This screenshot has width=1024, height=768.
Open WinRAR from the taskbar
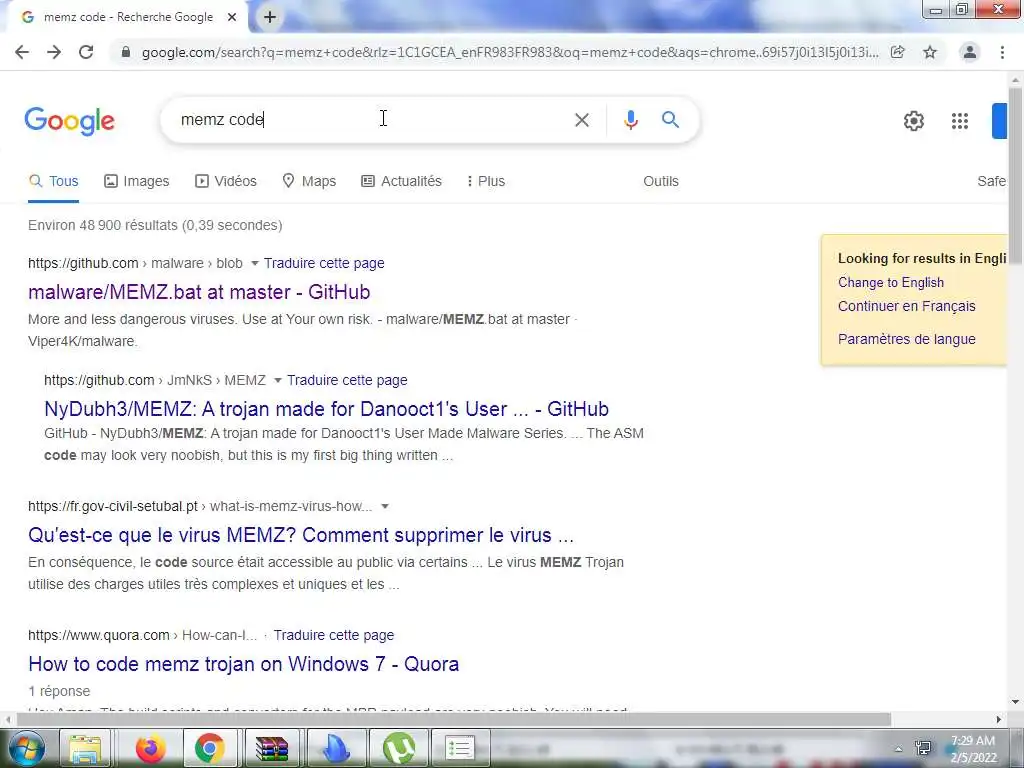click(x=272, y=748)
